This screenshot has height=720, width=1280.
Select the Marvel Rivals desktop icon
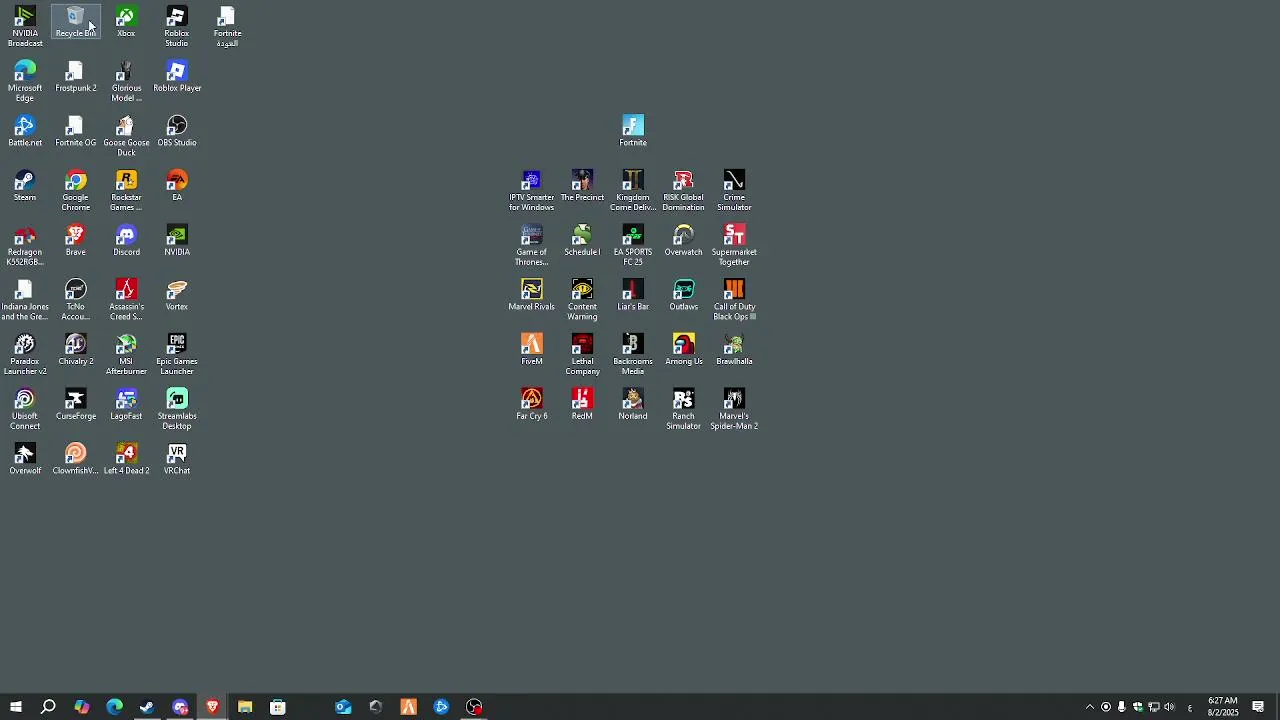coord(532,296)
